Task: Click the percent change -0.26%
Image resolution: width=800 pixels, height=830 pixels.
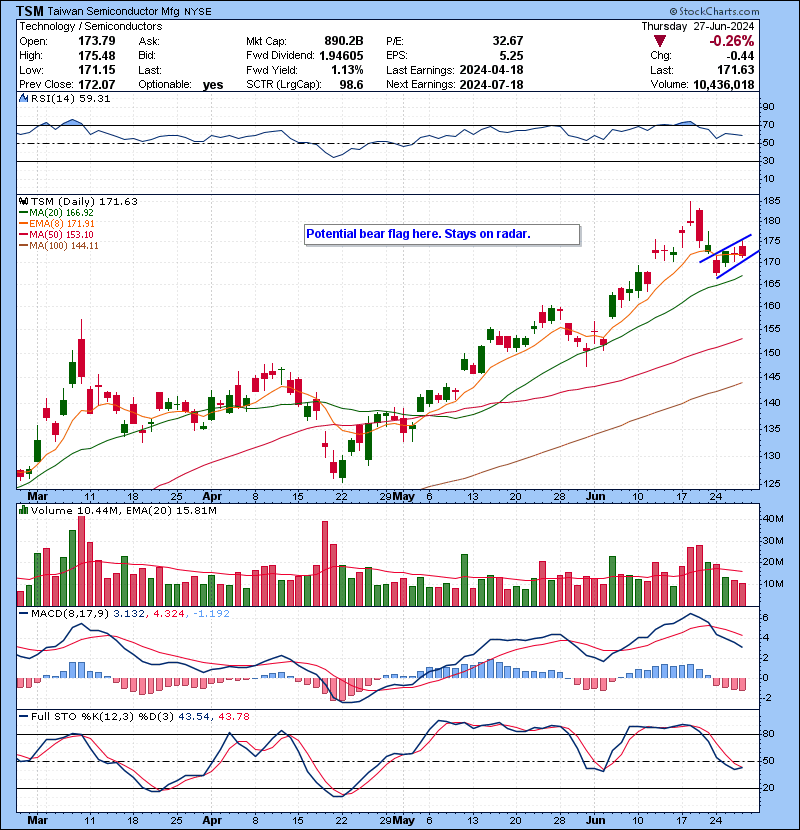Action: tap(732, 41)
